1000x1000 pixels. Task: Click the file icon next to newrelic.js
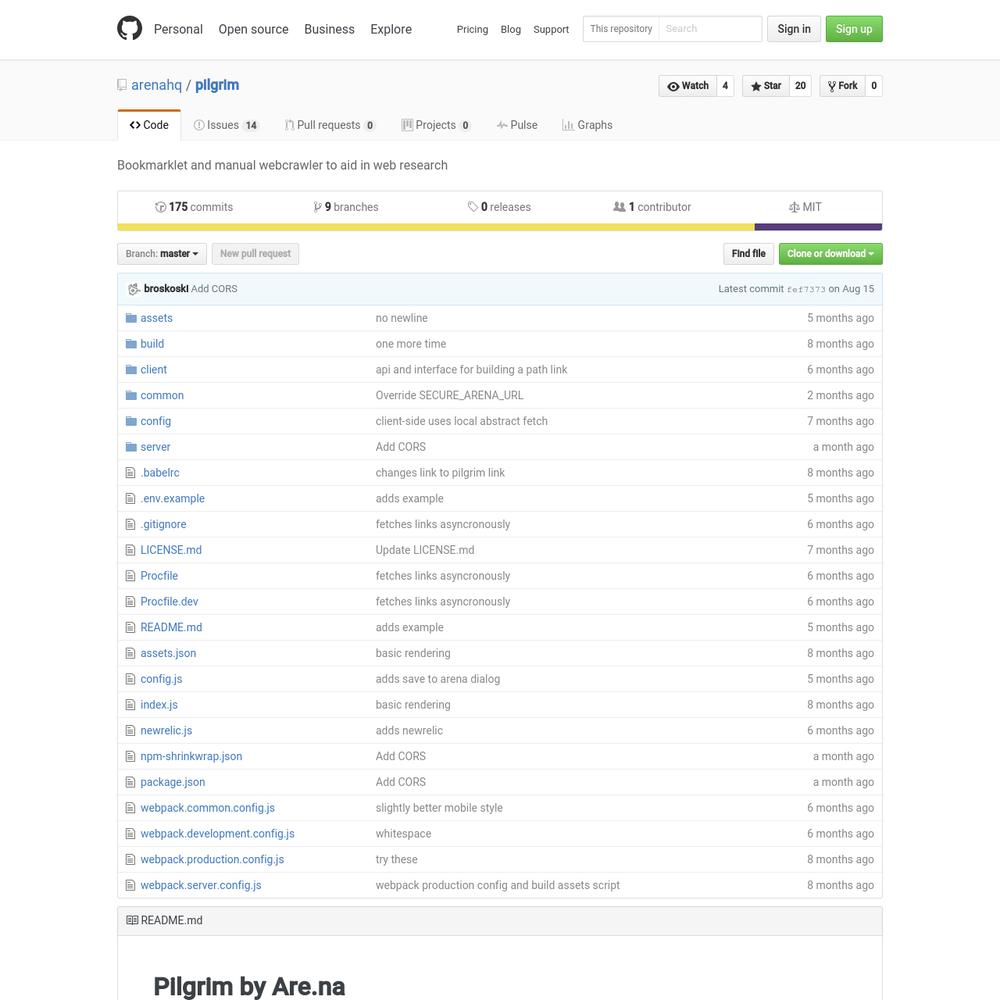click(x=130, y=730)
